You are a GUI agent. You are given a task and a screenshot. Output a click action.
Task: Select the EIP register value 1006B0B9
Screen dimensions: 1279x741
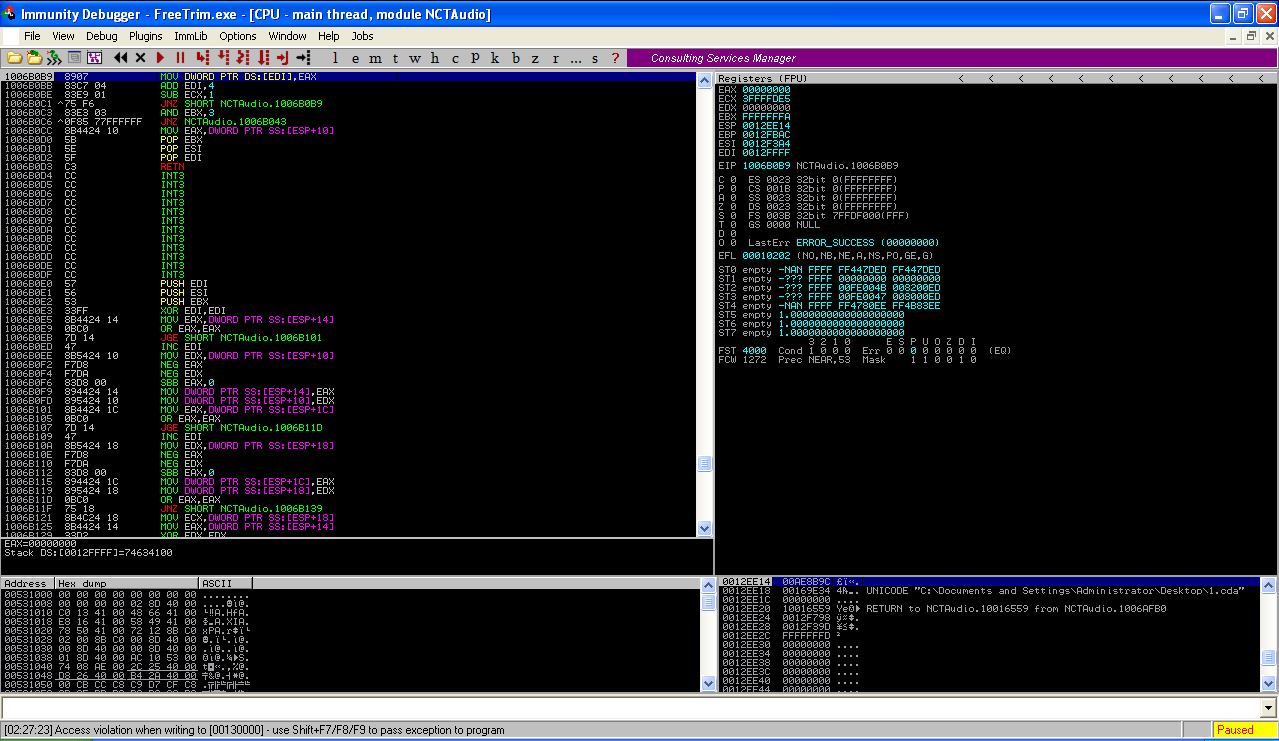(x=766, y=165)
